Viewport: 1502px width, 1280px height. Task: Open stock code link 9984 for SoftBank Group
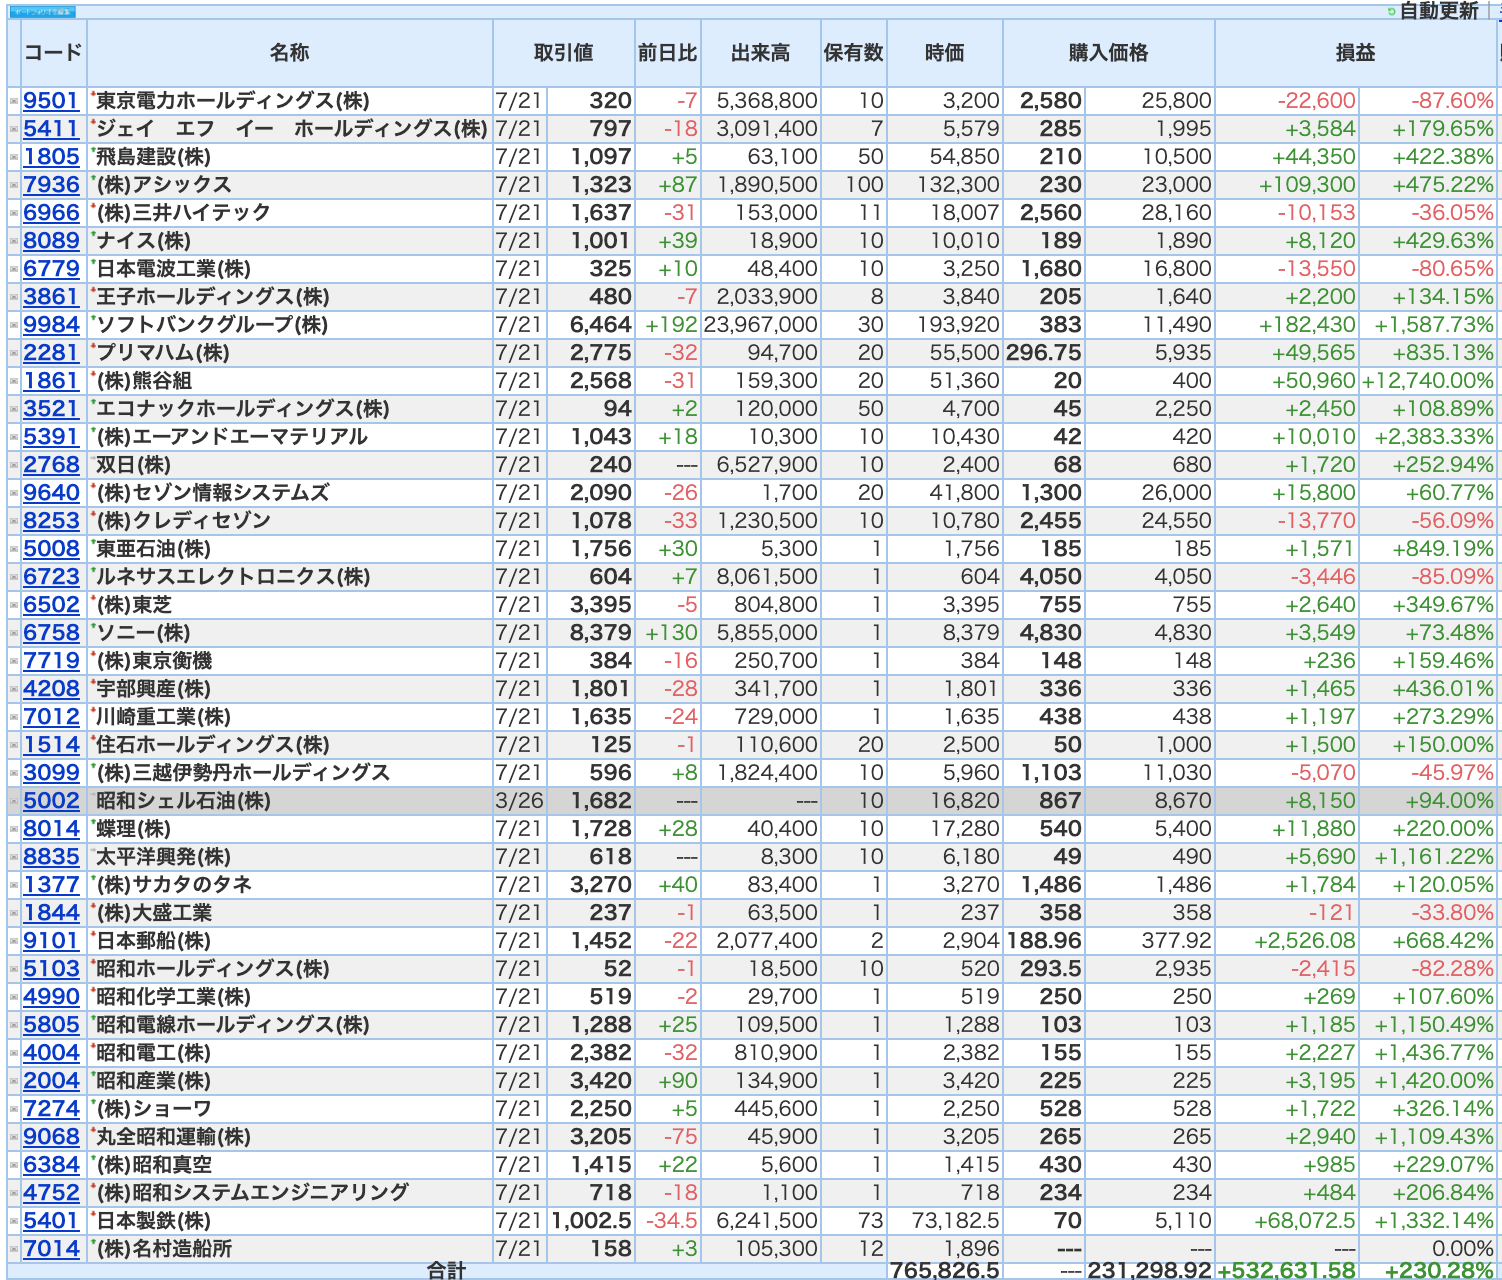coord(51,325)
